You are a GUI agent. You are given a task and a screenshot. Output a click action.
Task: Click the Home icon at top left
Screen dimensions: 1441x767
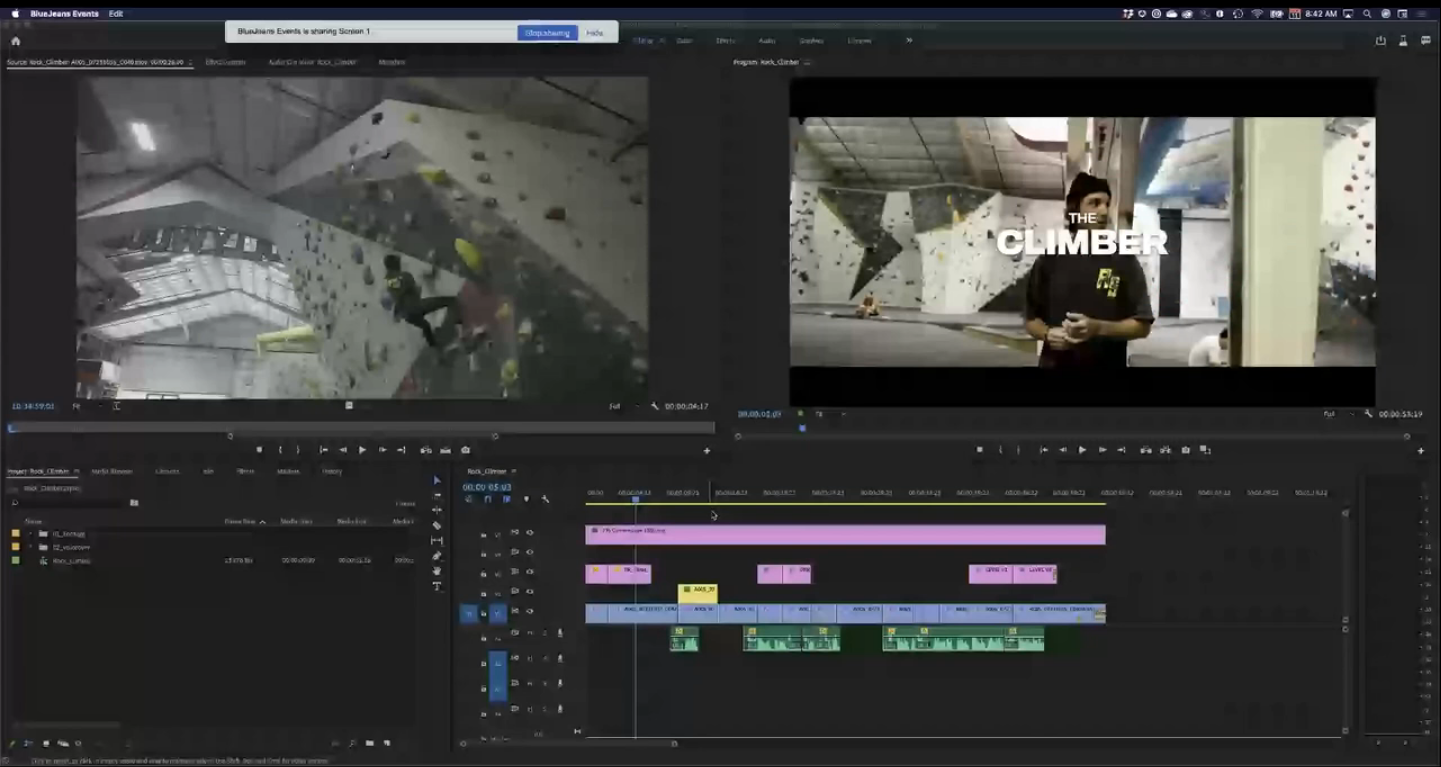[x=15, y=41]
